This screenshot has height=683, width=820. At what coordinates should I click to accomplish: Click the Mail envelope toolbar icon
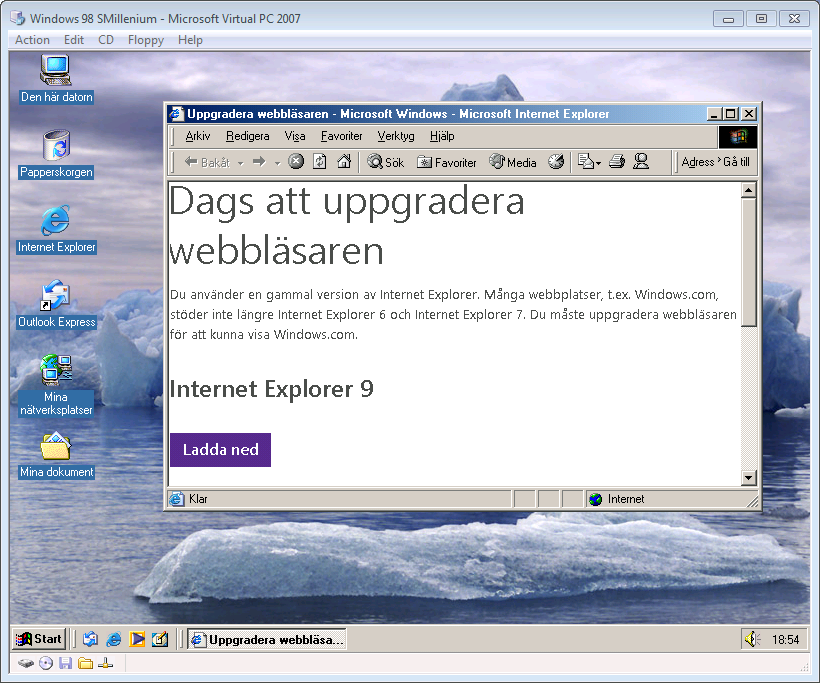pos(585,162)
